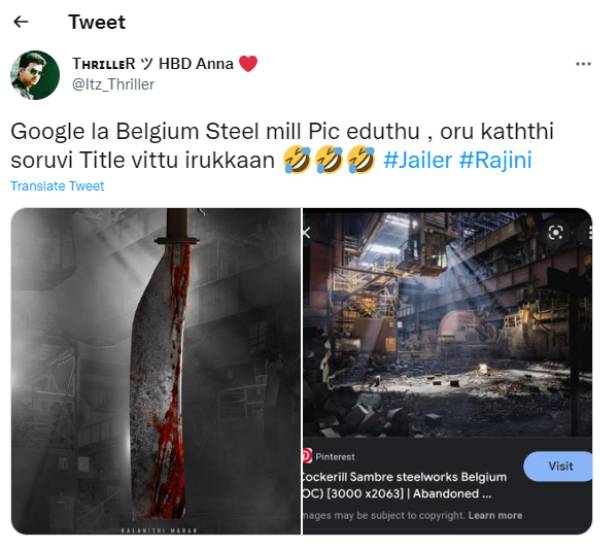
Task: Open the tweet's three-dot more options
Action: click(x=583, y=63)
